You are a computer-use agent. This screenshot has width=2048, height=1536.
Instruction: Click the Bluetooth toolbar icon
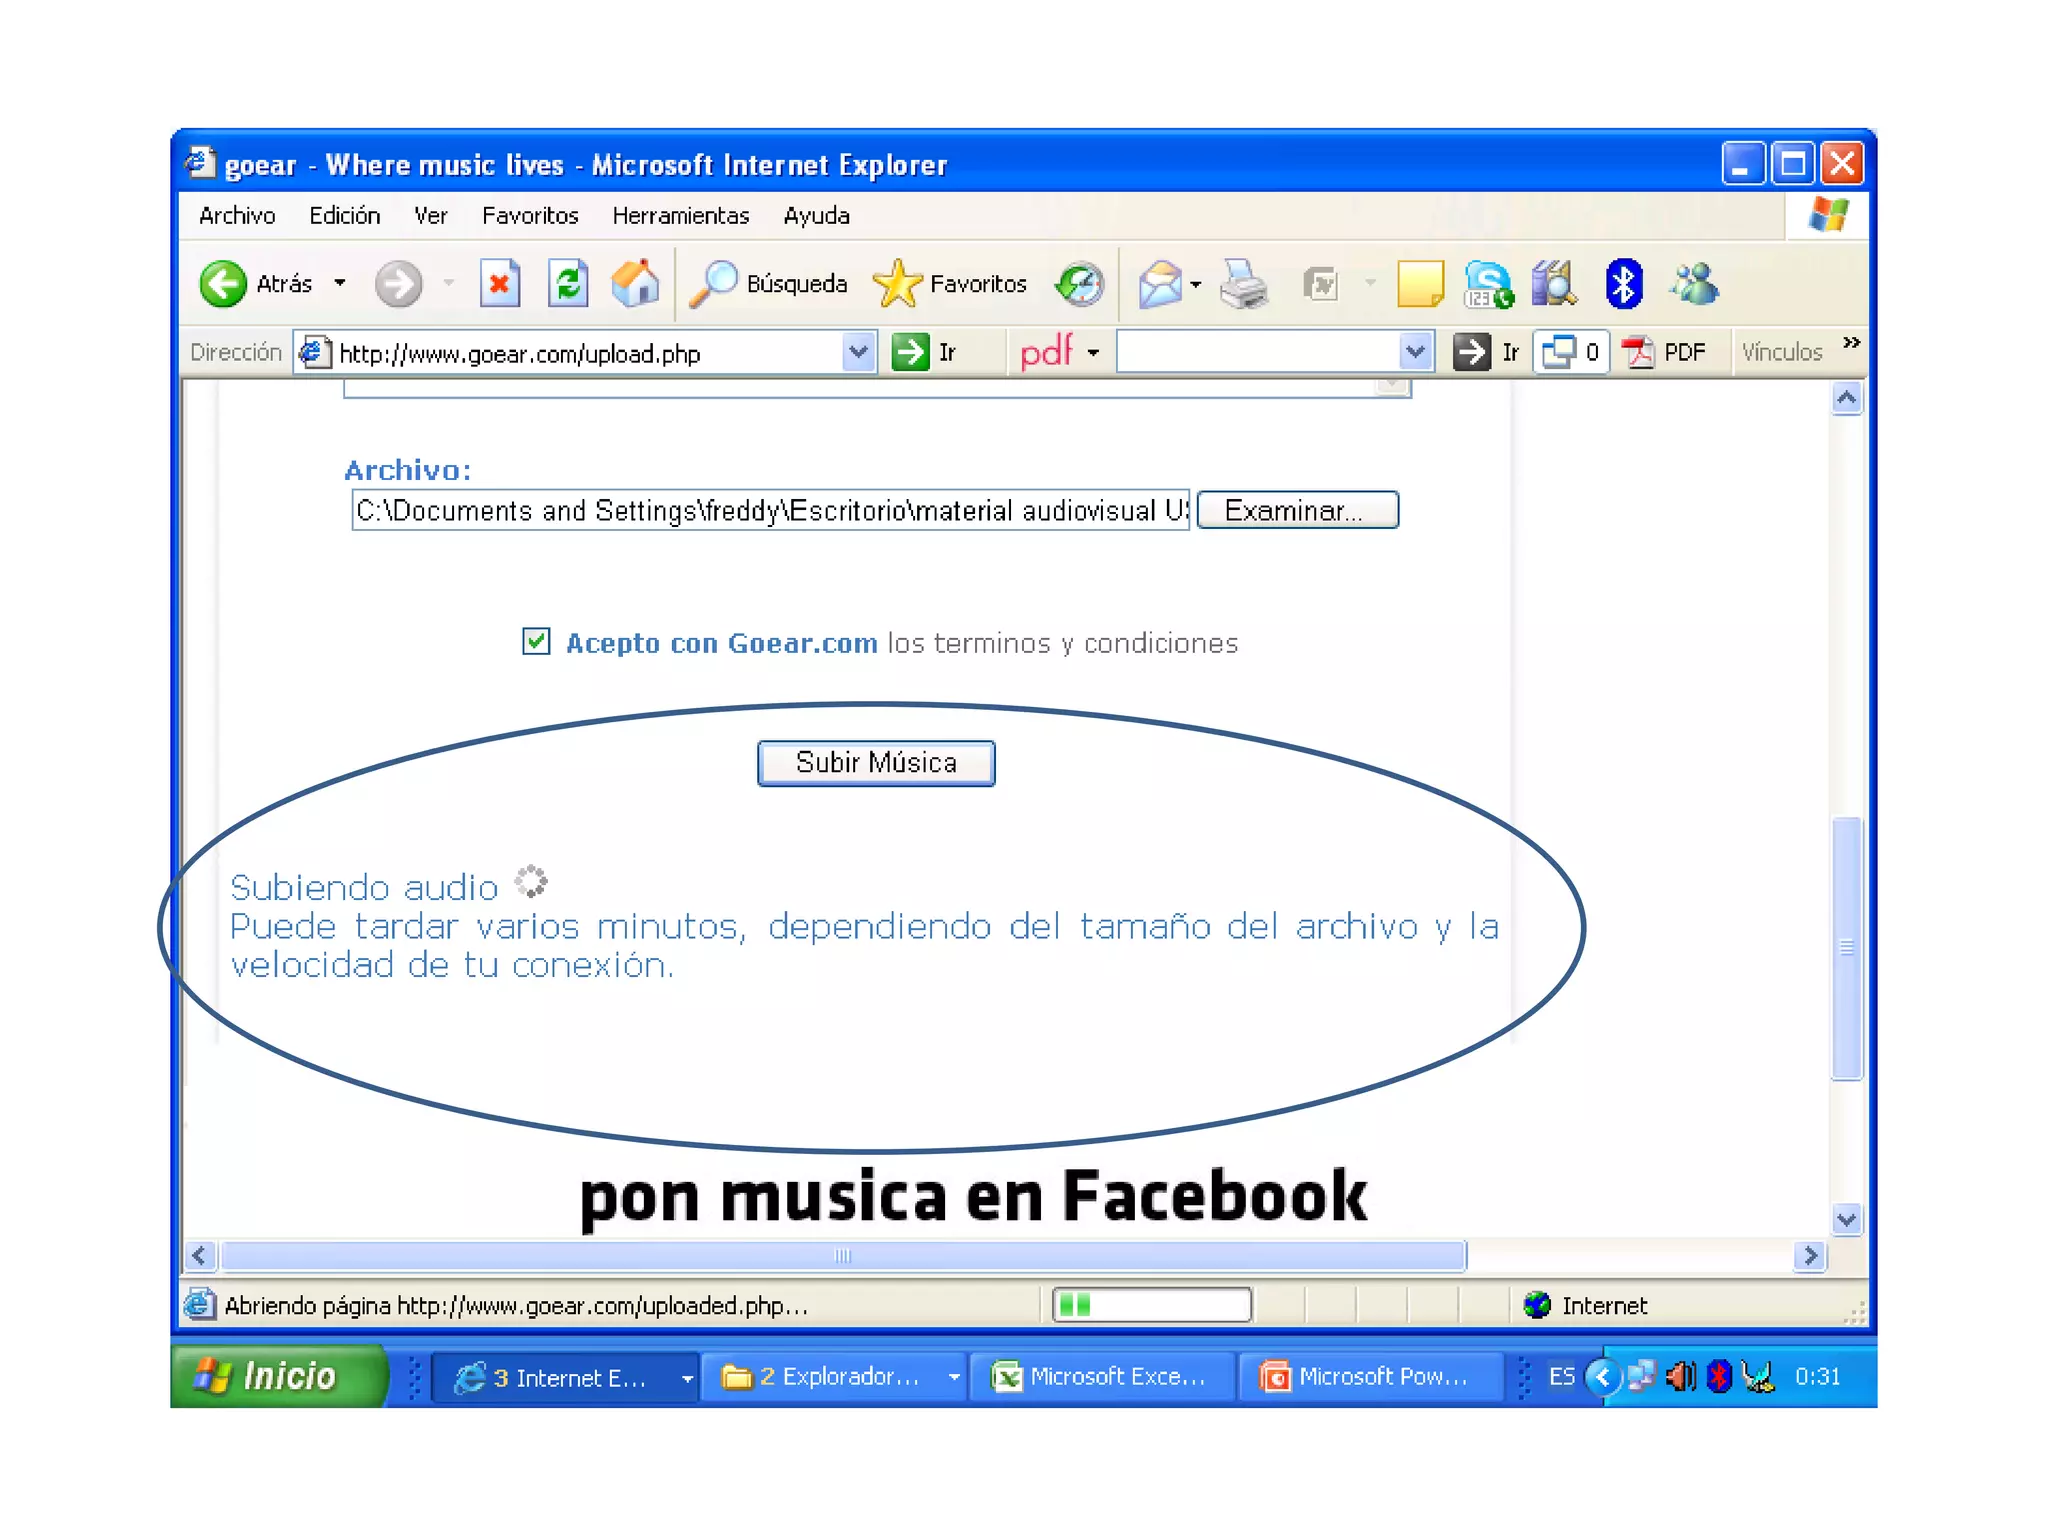coord(1623,285)
